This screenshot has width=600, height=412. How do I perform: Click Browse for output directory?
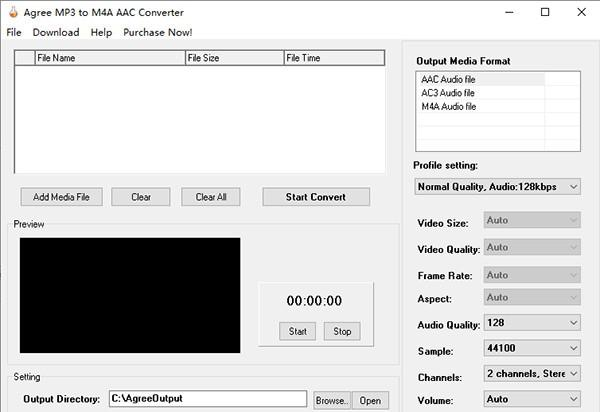[x=332, y=401]
